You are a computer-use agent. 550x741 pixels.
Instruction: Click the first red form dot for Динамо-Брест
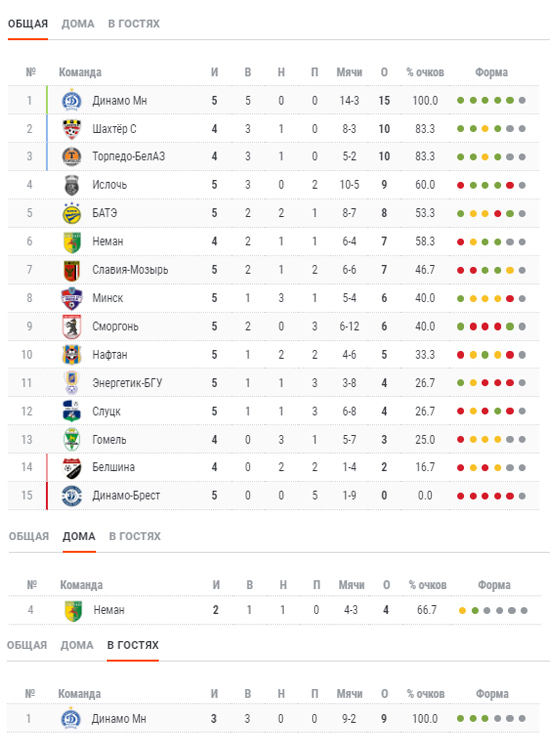(461, 496)
